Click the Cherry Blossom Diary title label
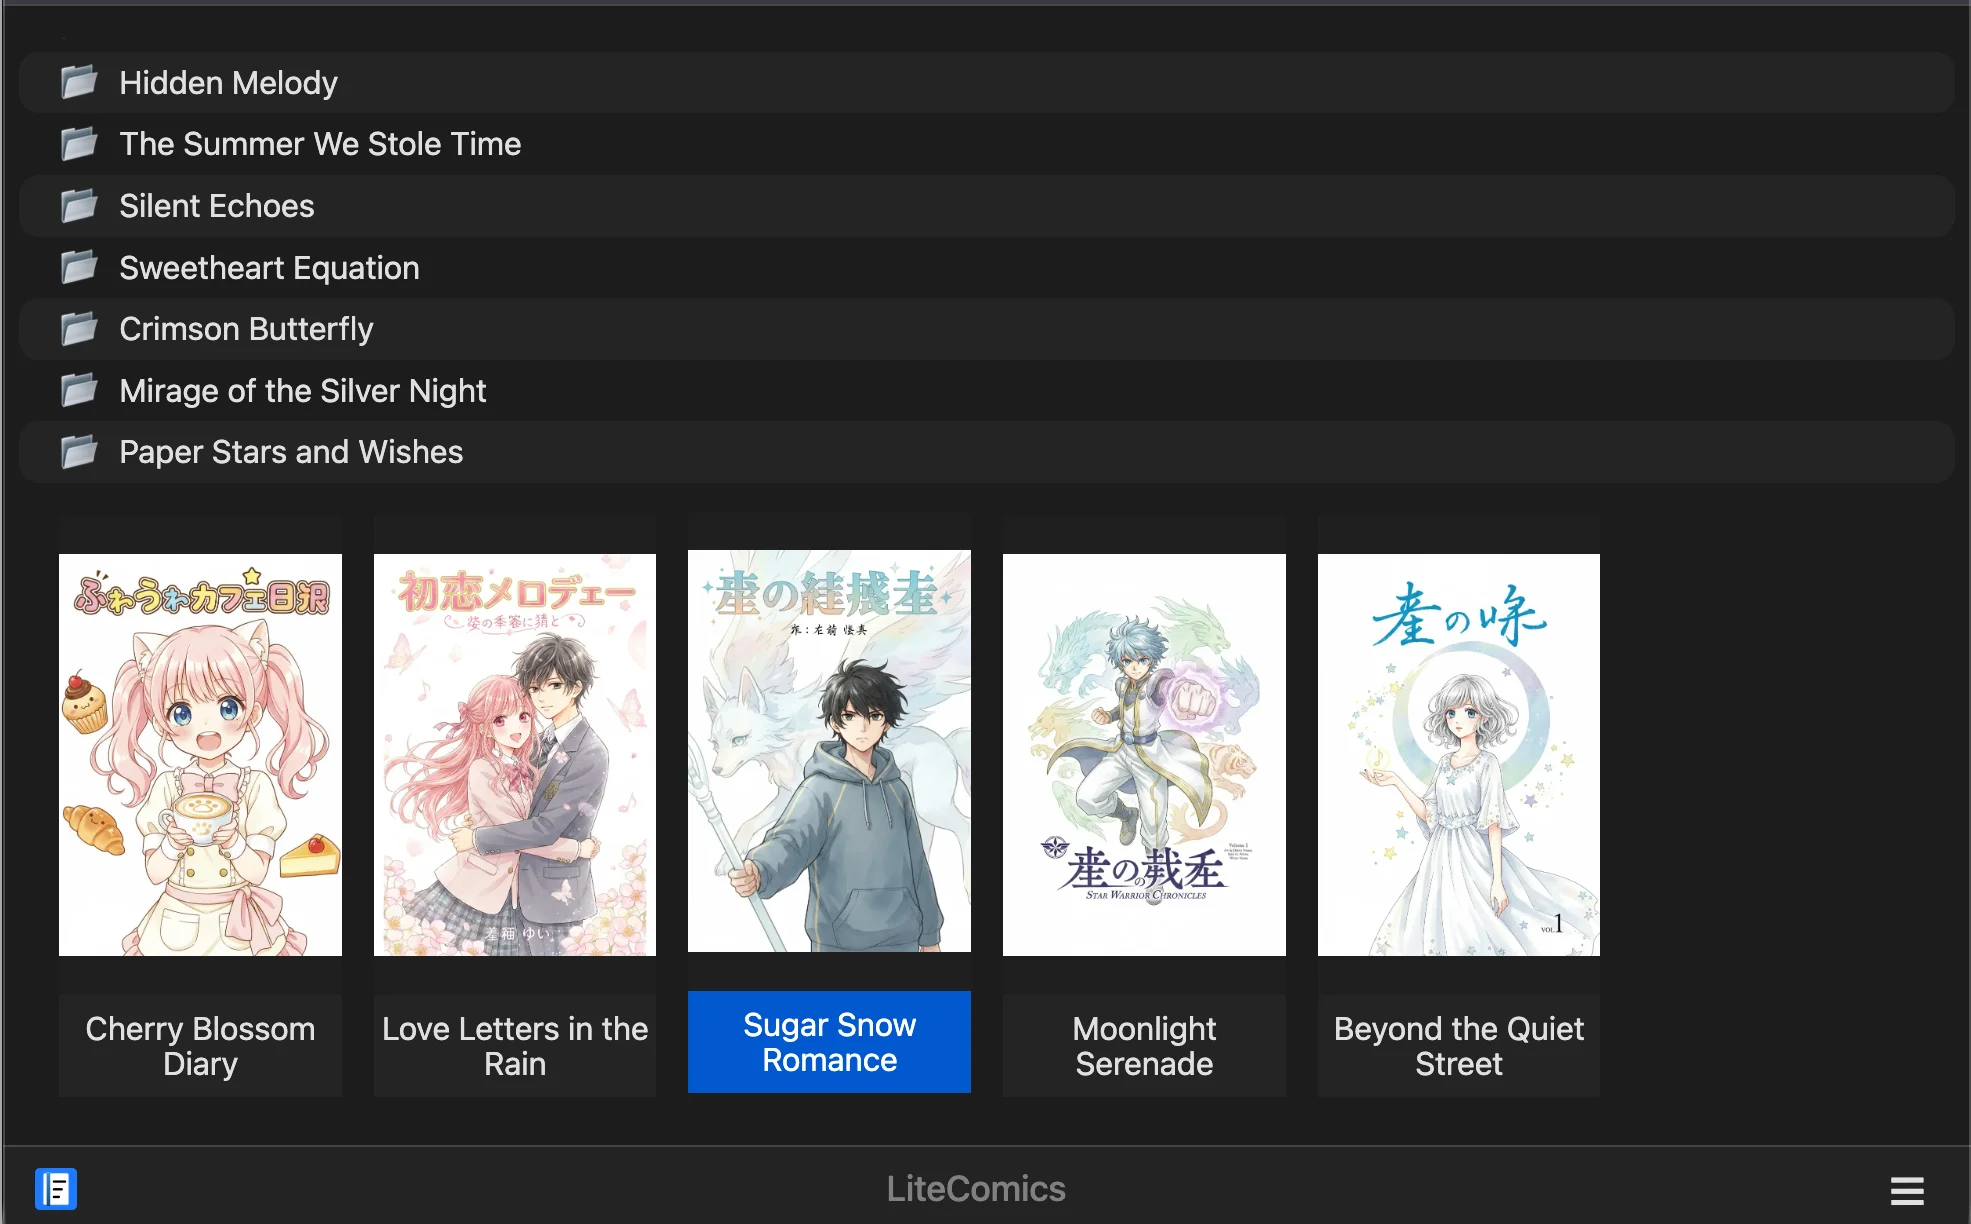Viewport: 1971px width, 1224px height. point(200,1045)
